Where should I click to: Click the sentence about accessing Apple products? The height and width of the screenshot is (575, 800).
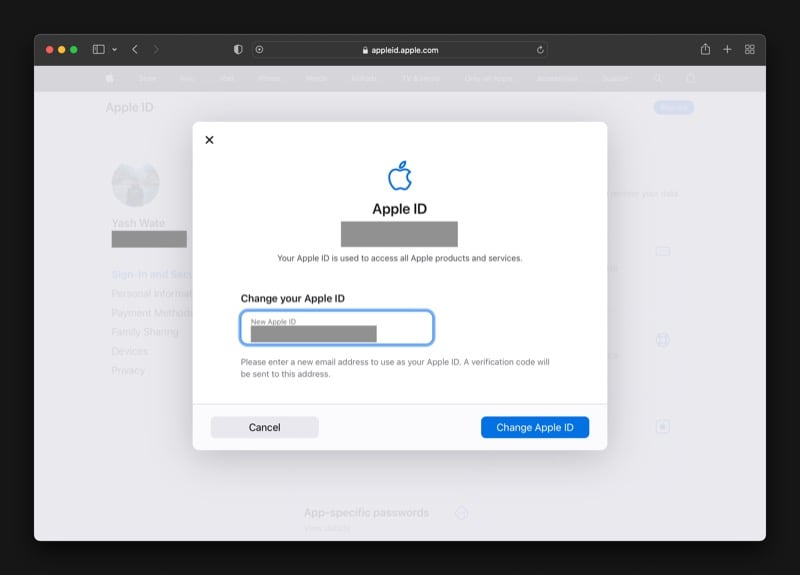click(399, 258)
